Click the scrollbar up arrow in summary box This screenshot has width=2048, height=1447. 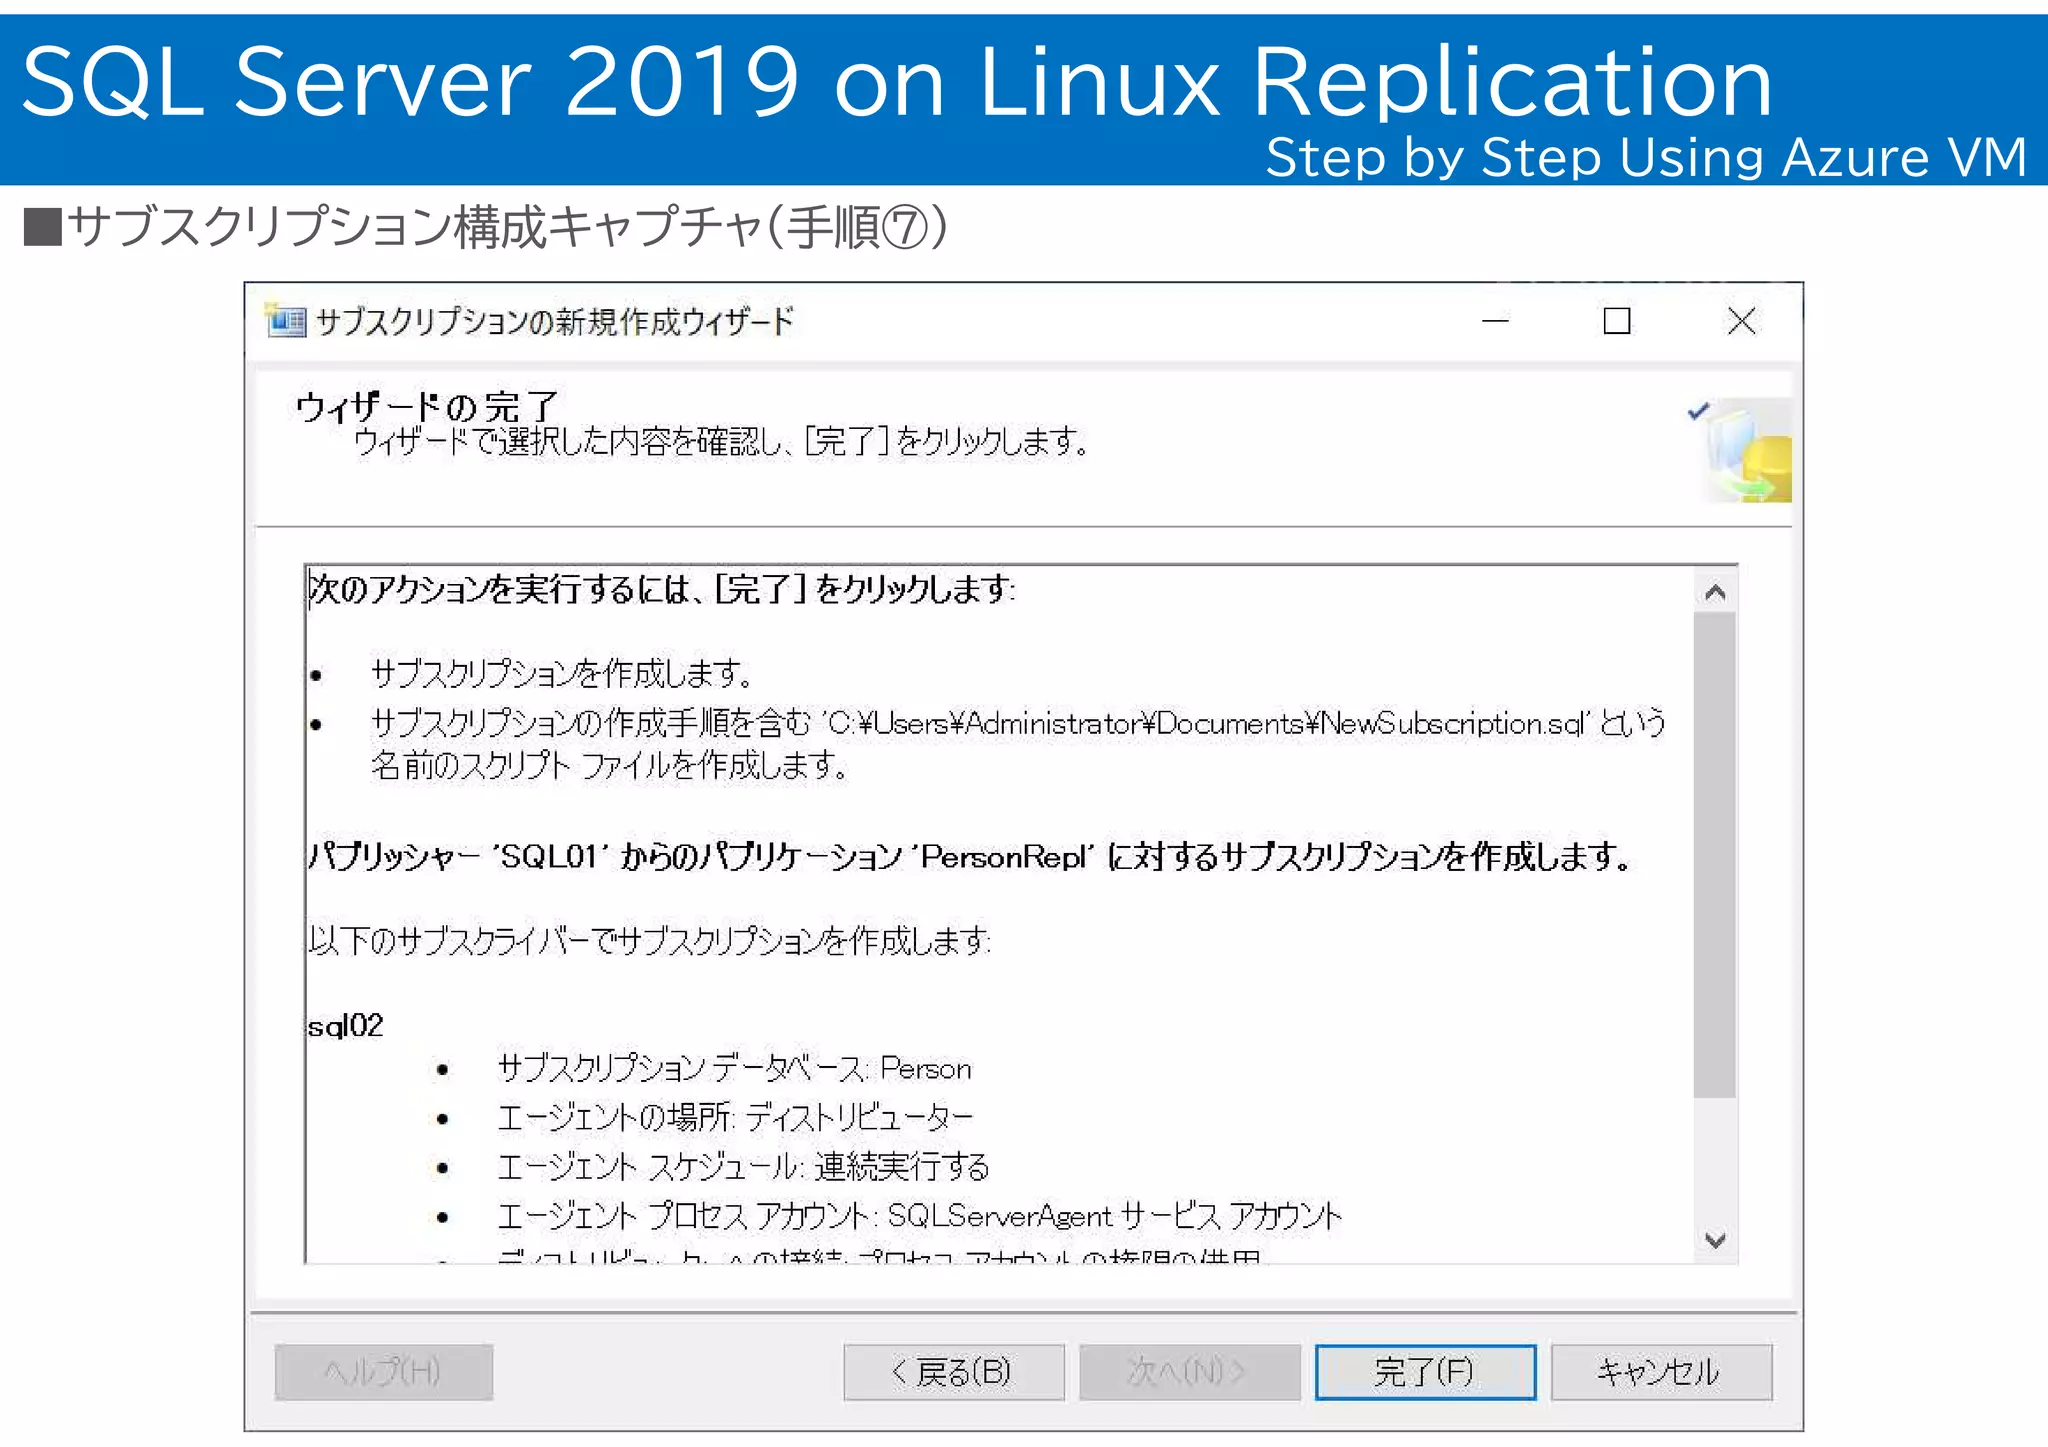(1715, 592)
